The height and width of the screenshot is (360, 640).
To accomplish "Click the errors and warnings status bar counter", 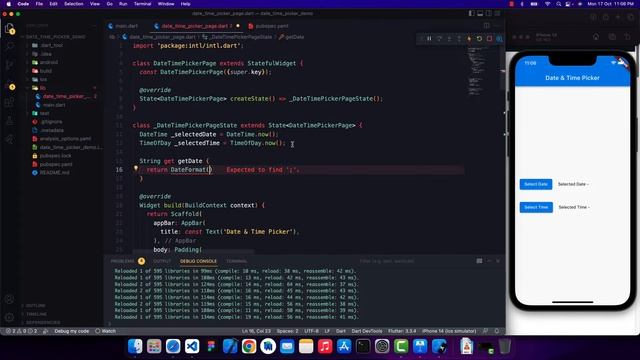I will coord(22,331).
